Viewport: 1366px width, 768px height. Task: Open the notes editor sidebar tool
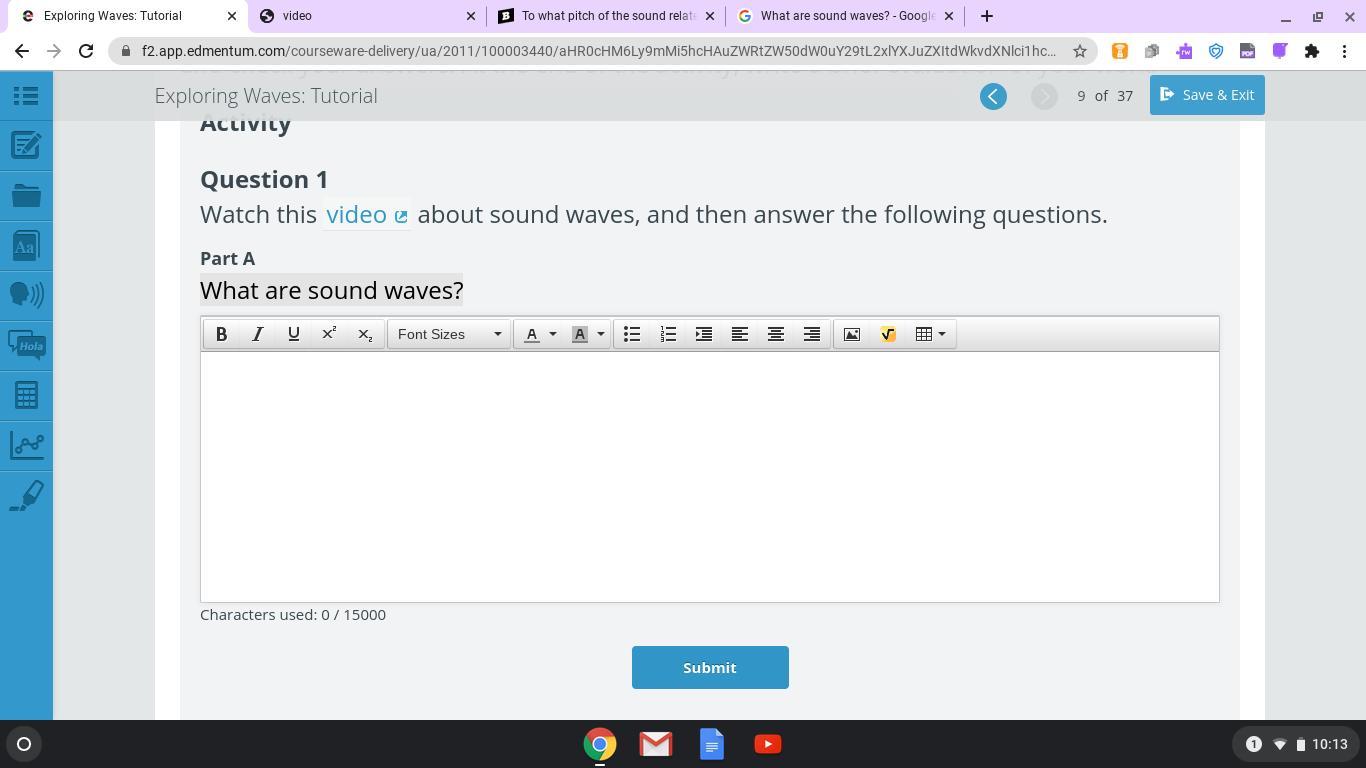(26, 146)
